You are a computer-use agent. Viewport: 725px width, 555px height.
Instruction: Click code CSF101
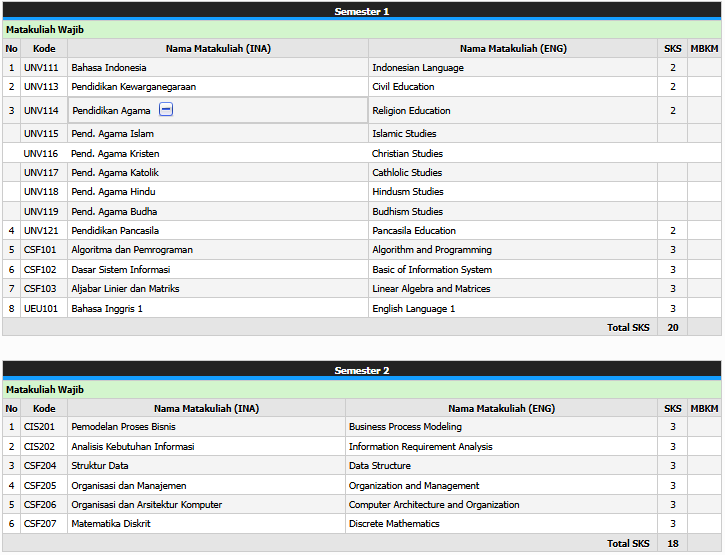tap(40, 250)
